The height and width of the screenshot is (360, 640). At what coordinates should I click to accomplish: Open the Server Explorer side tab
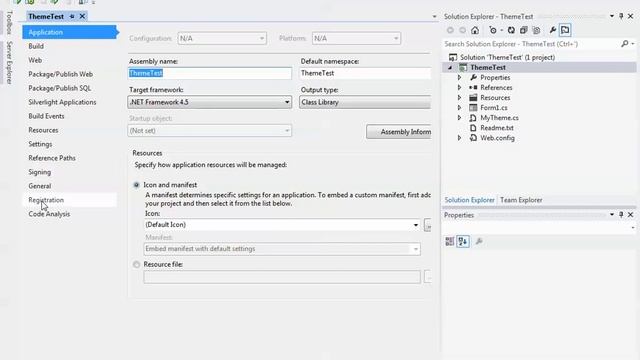9,62
